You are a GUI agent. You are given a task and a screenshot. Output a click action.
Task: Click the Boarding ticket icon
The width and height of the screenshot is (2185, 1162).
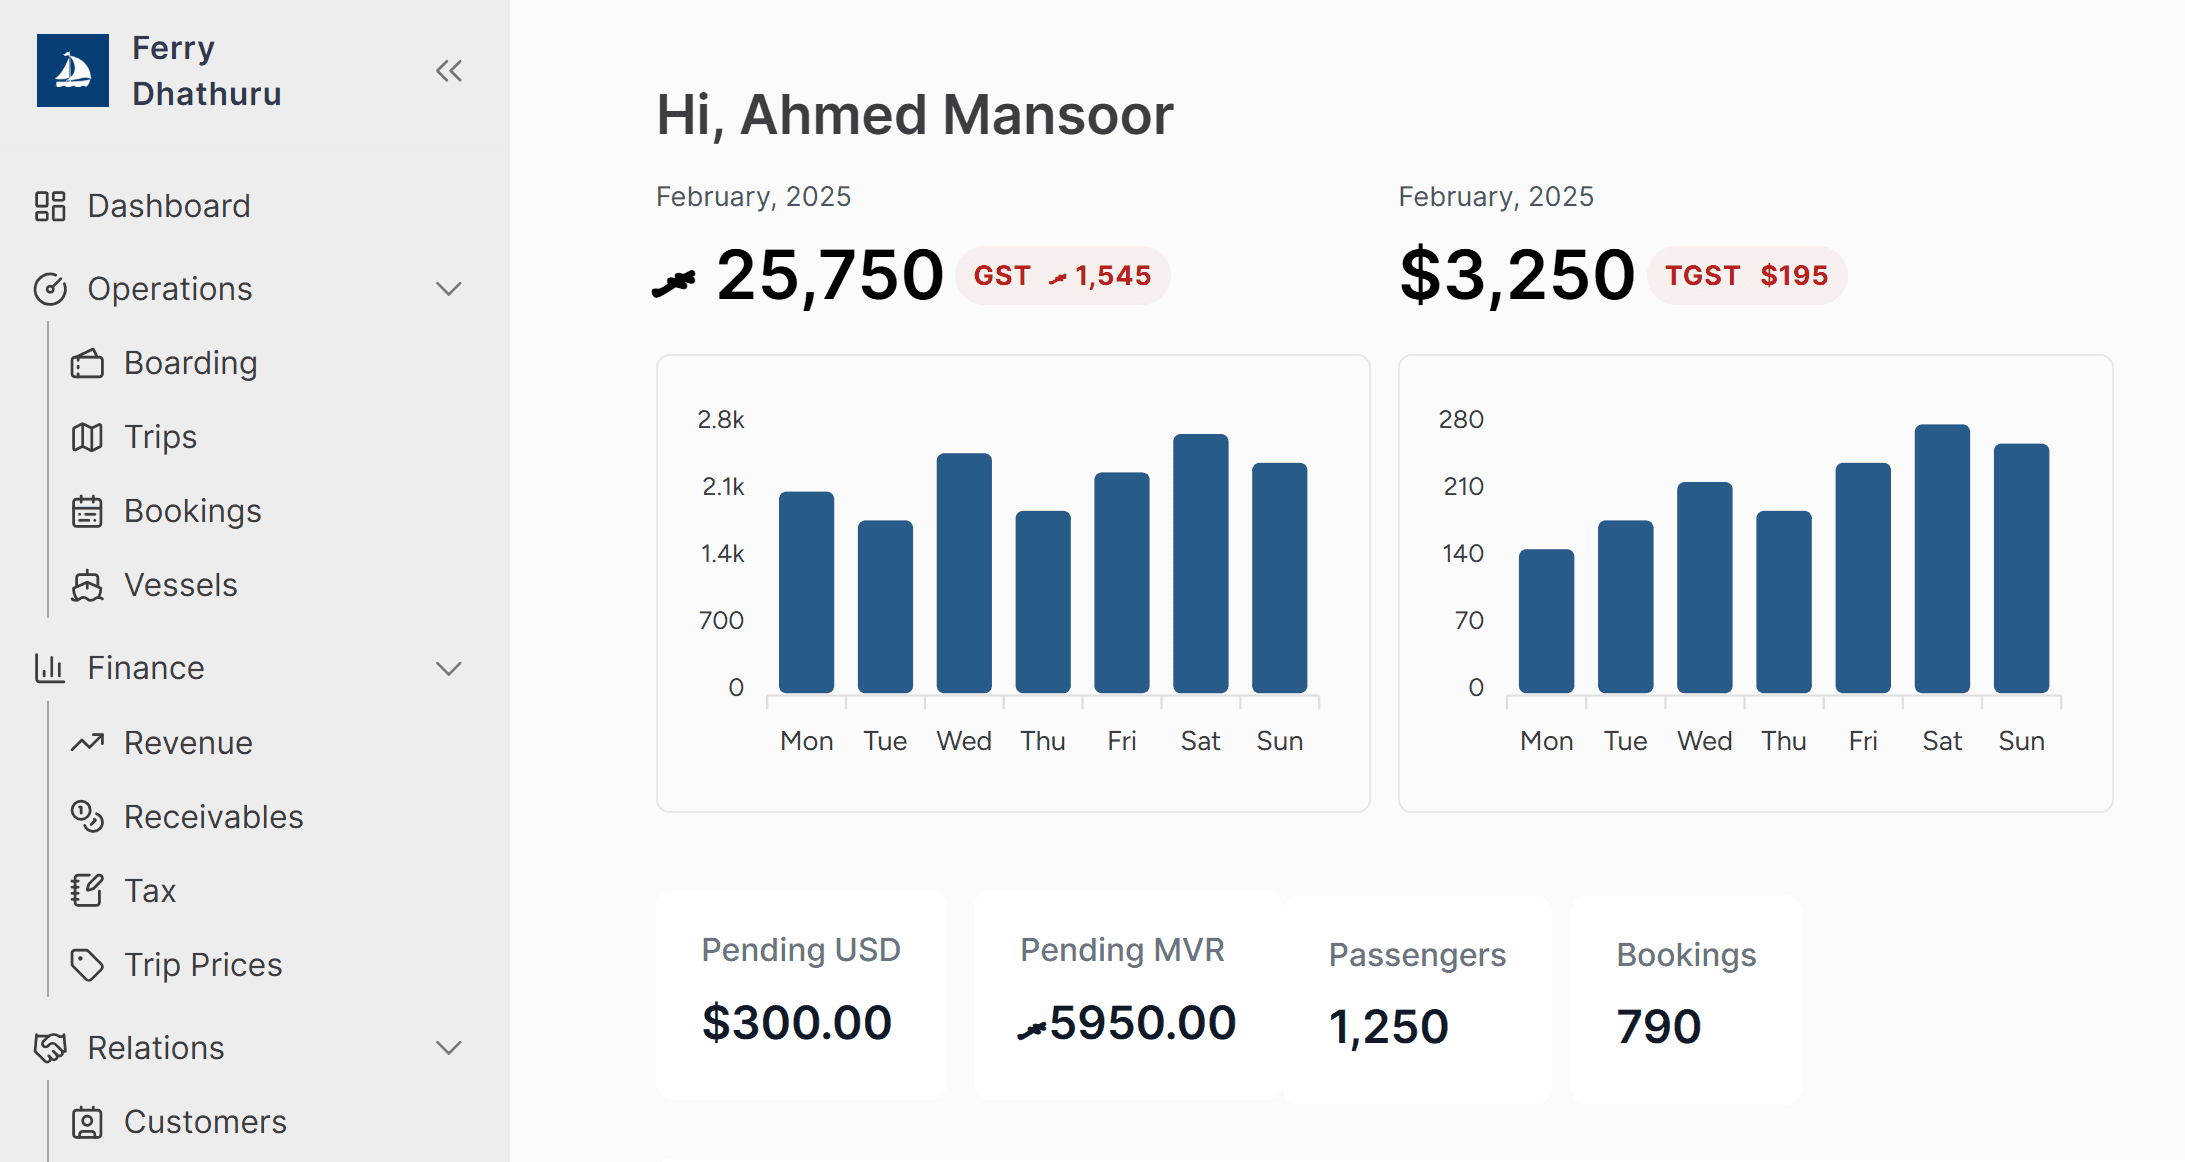[x=87, y=363]
